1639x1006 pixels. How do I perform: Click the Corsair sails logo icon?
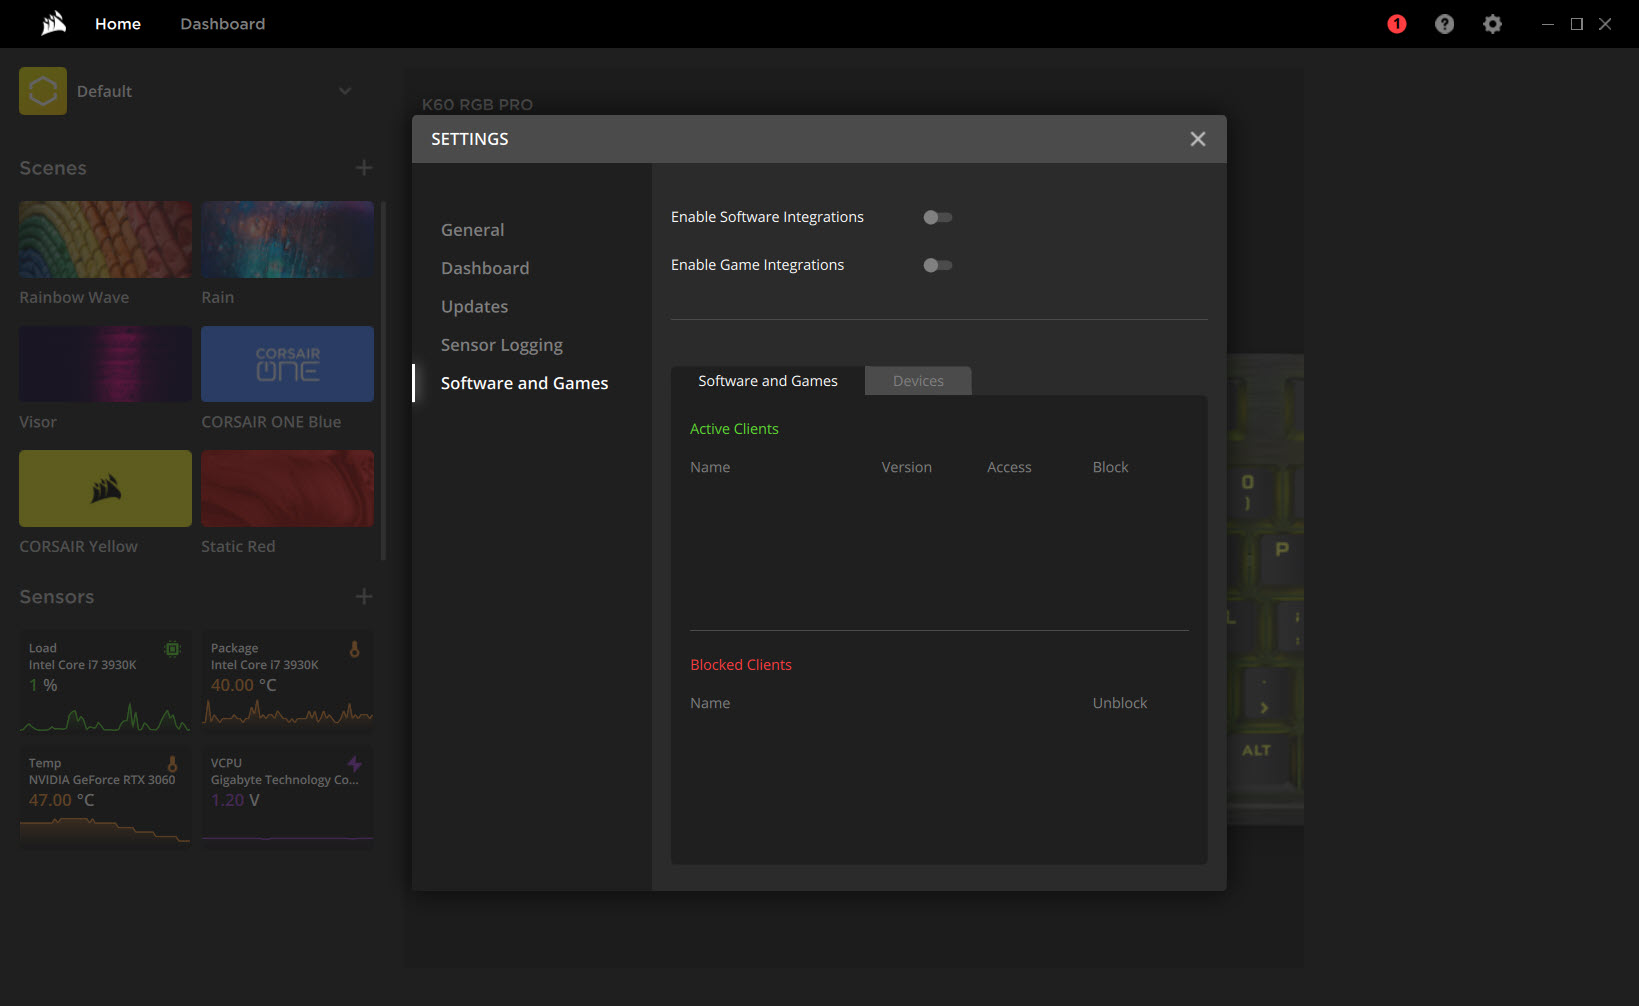click(x=53, y=23)
